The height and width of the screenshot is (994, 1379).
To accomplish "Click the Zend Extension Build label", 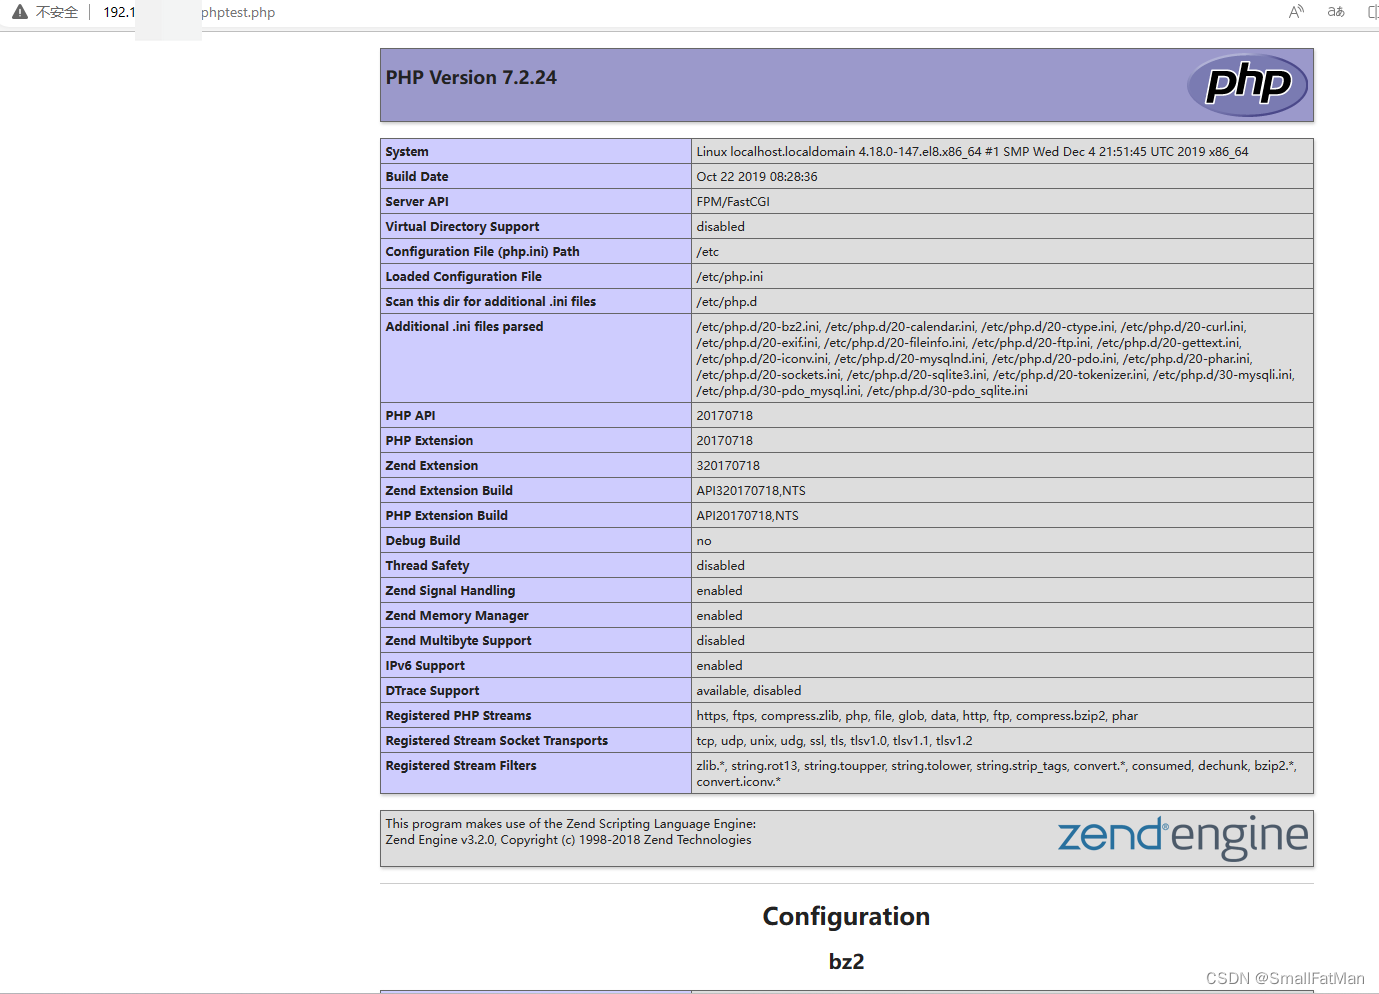I will (449, 490).
